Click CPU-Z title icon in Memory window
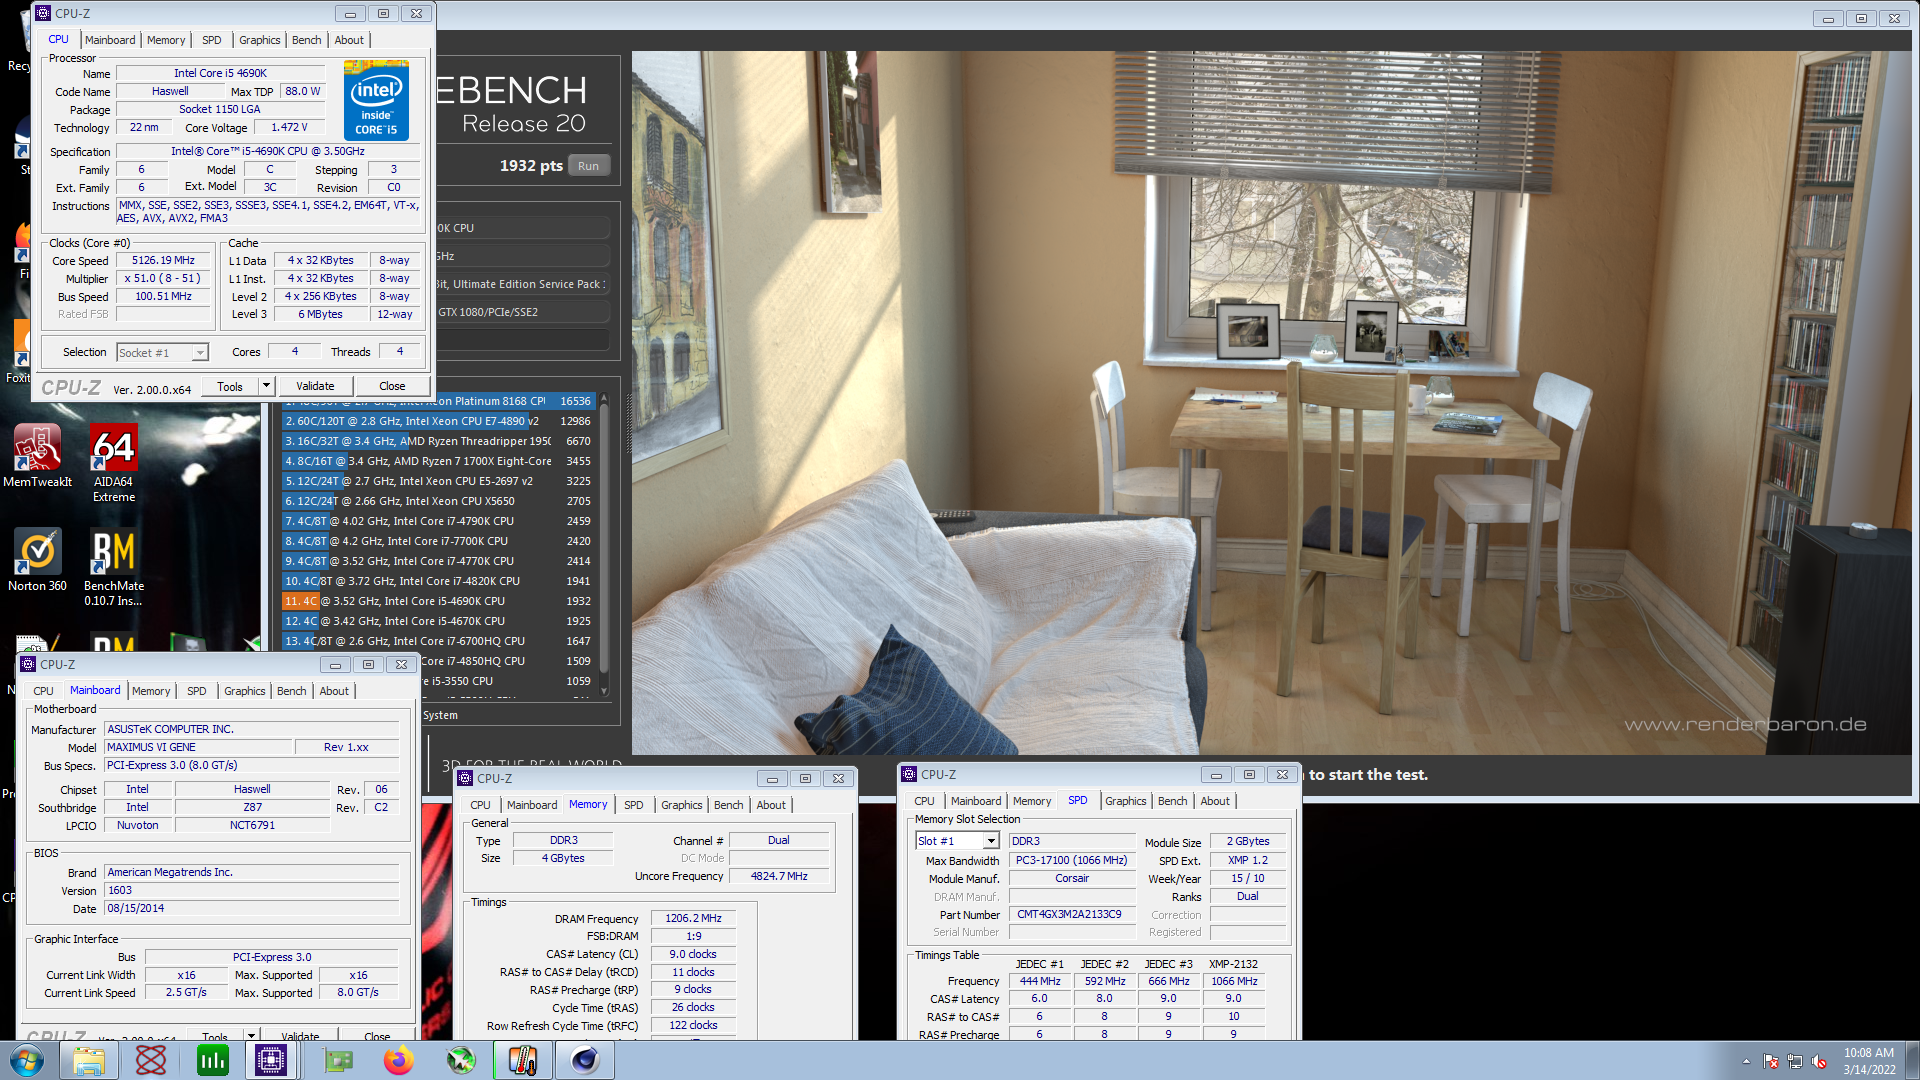Screen dimensions: 1920x1080 pos(465,778)
